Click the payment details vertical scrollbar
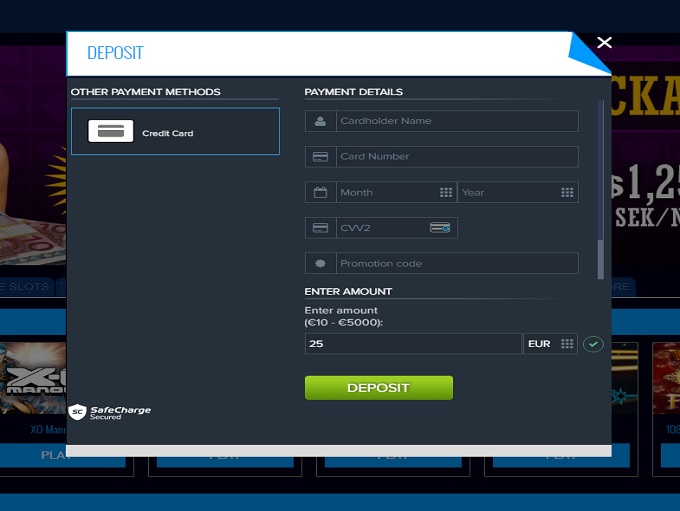 click(601, 190)
